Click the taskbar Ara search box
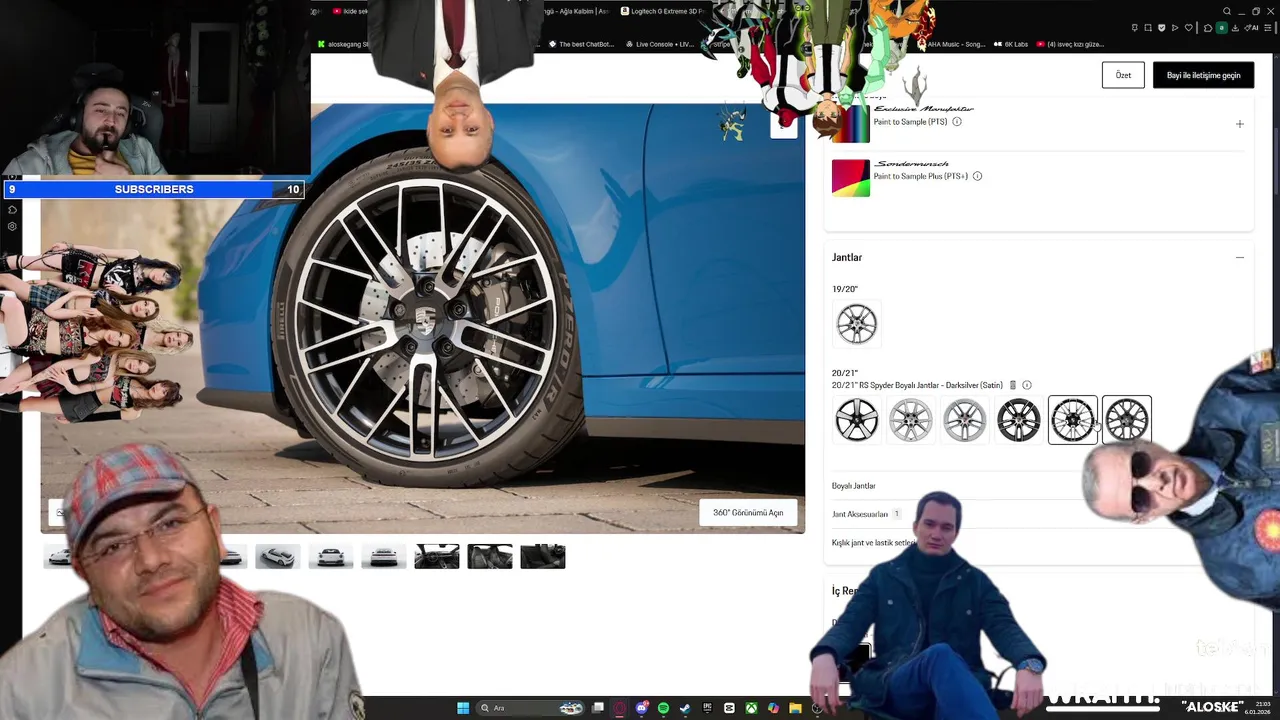The image size is (1280, 720). 531,708
